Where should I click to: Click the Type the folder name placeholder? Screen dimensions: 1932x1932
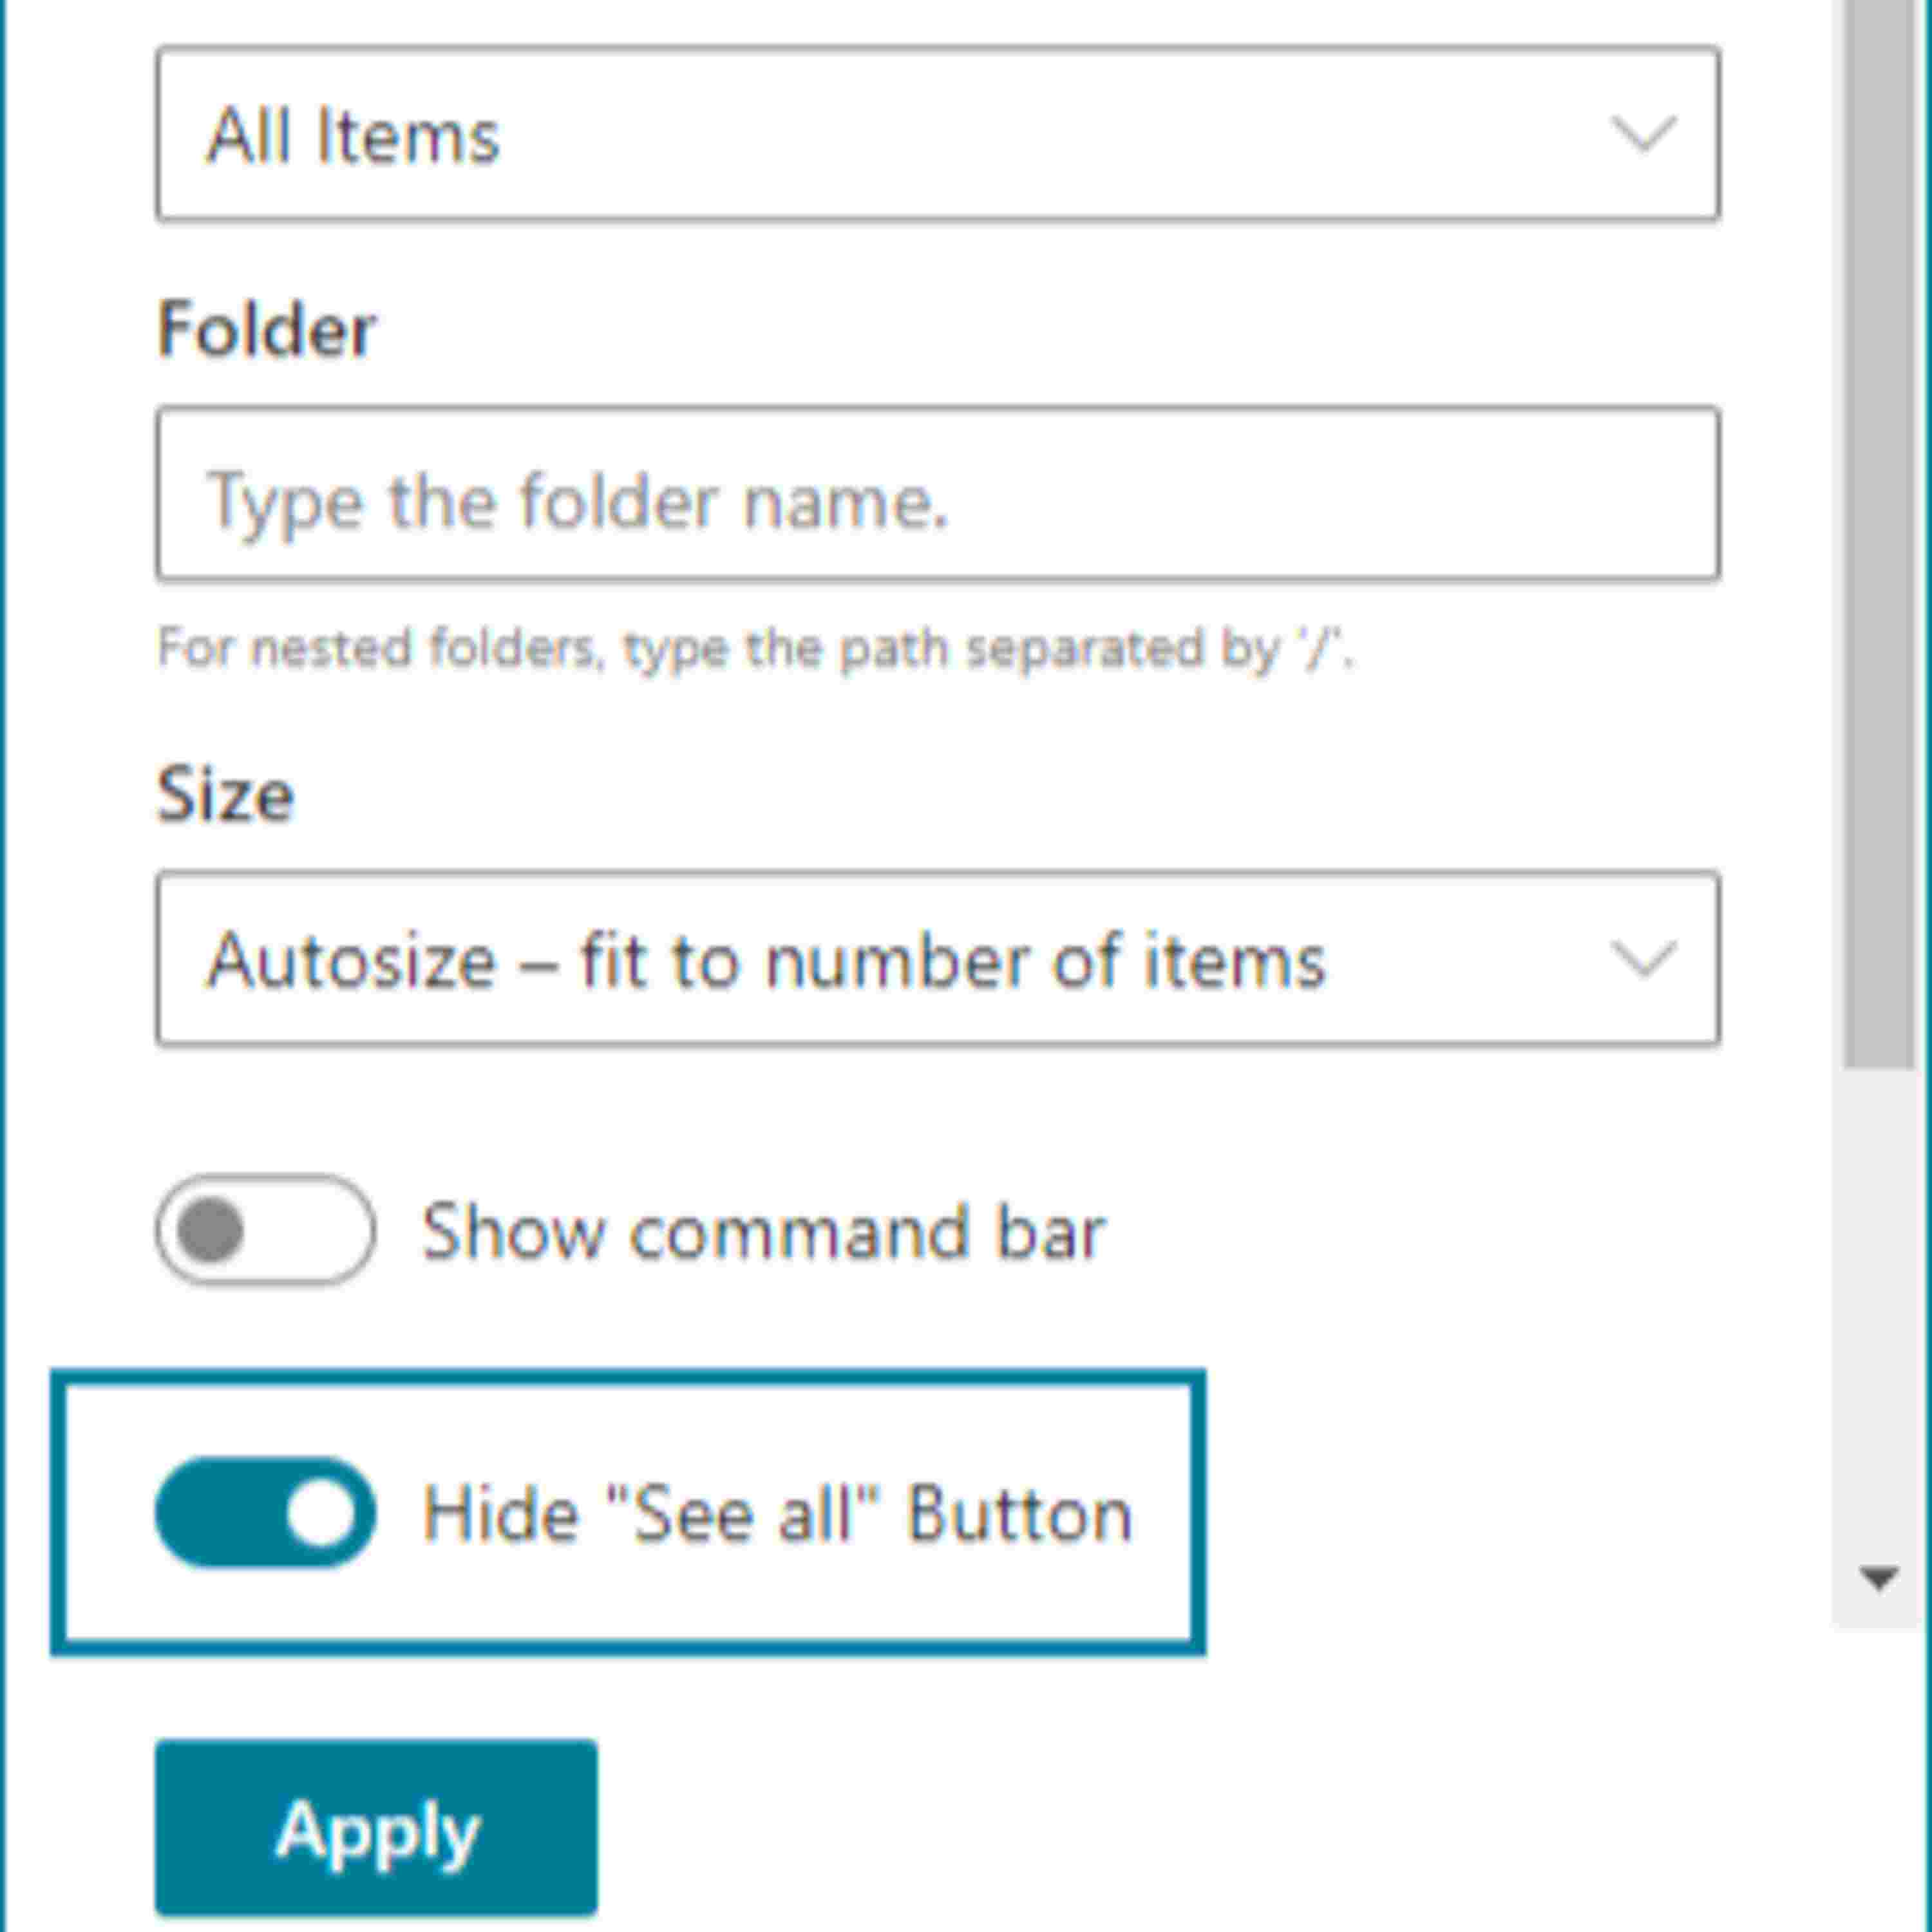click(x=577, y=500)
